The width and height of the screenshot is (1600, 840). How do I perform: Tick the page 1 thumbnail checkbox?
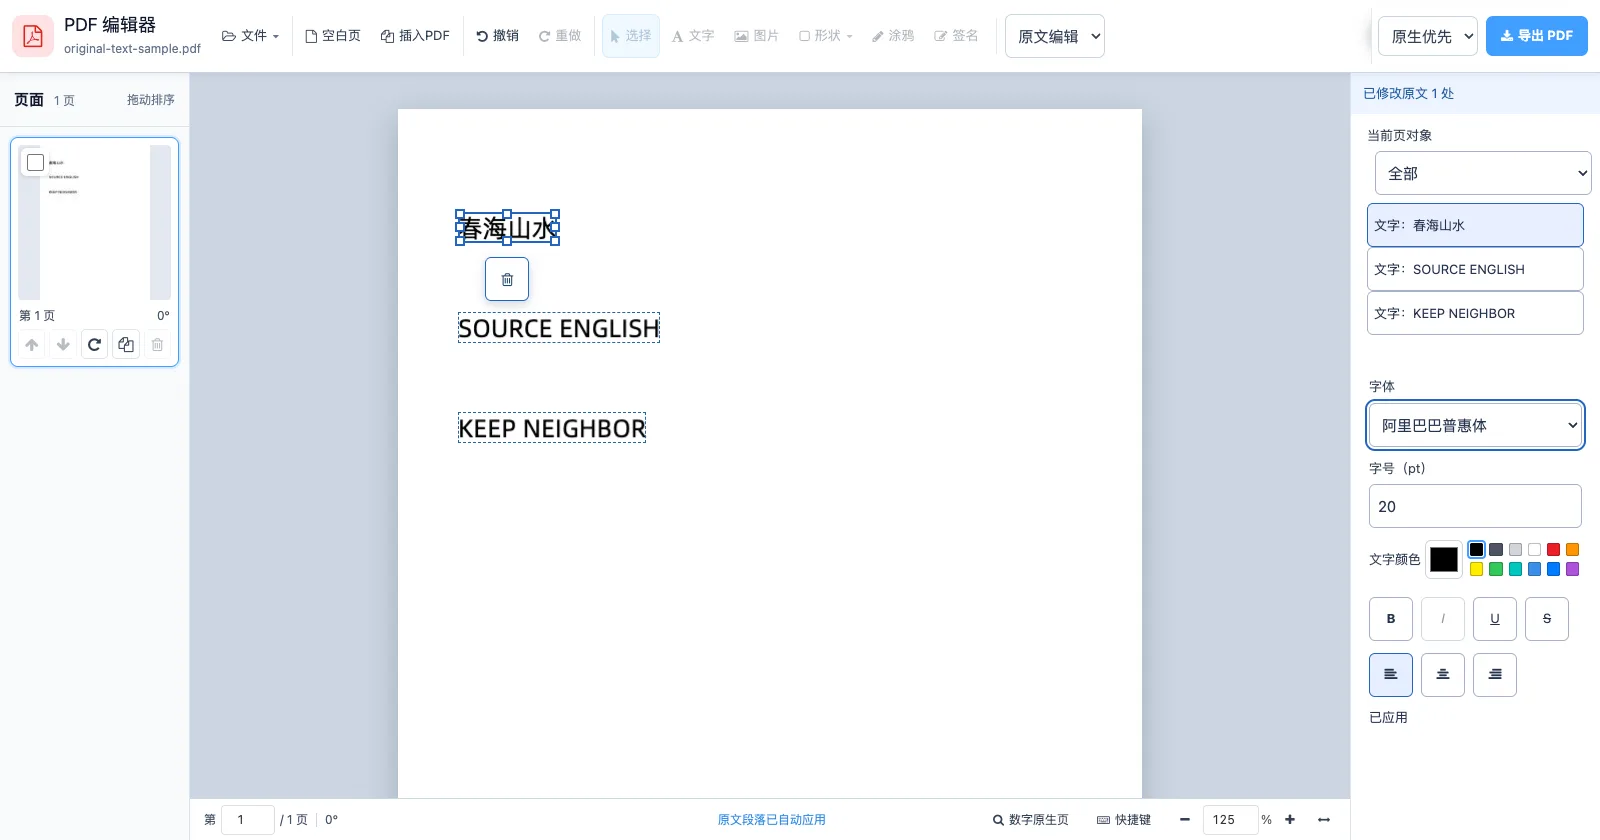pyautogui.click(x=36, y=162)
